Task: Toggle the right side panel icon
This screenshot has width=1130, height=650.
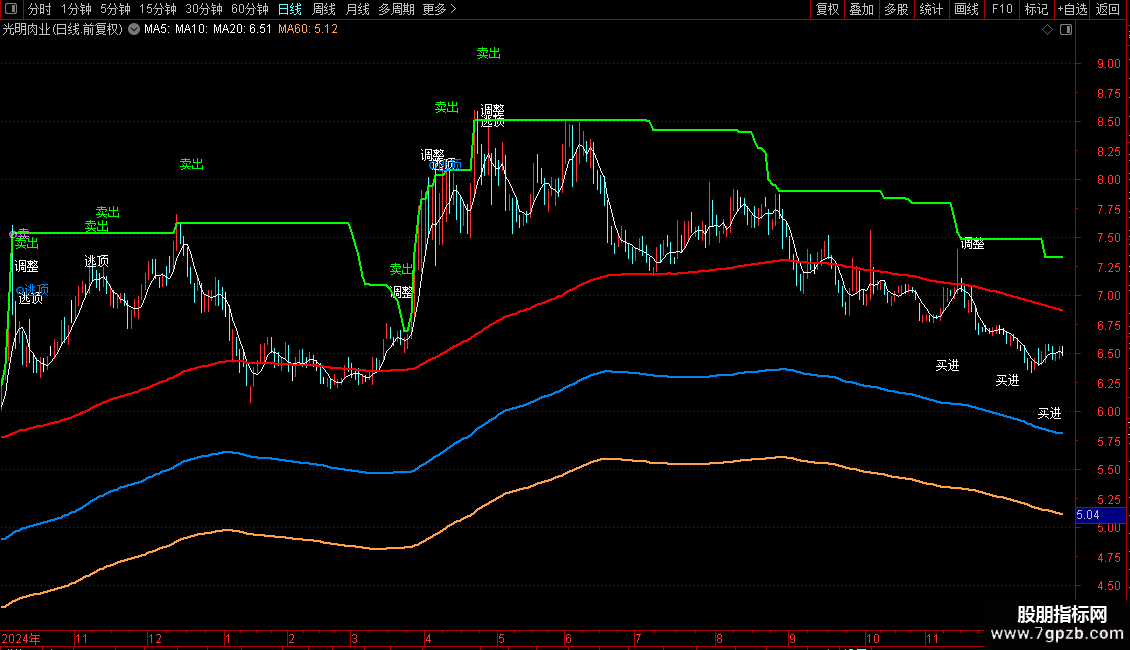Action: (x=1066, y=30)
